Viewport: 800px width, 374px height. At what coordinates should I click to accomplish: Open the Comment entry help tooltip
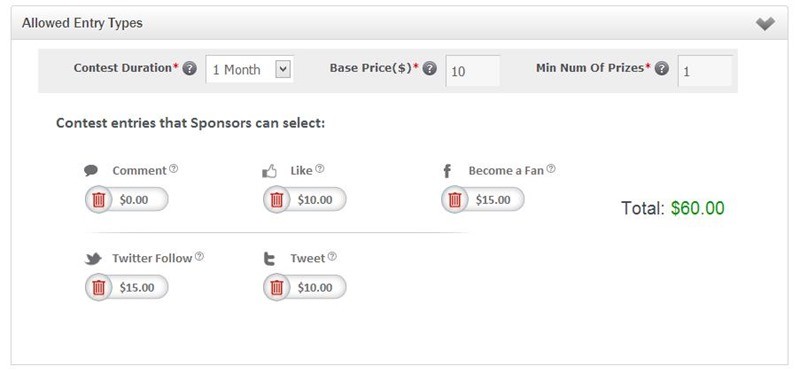tap(173, 168)
